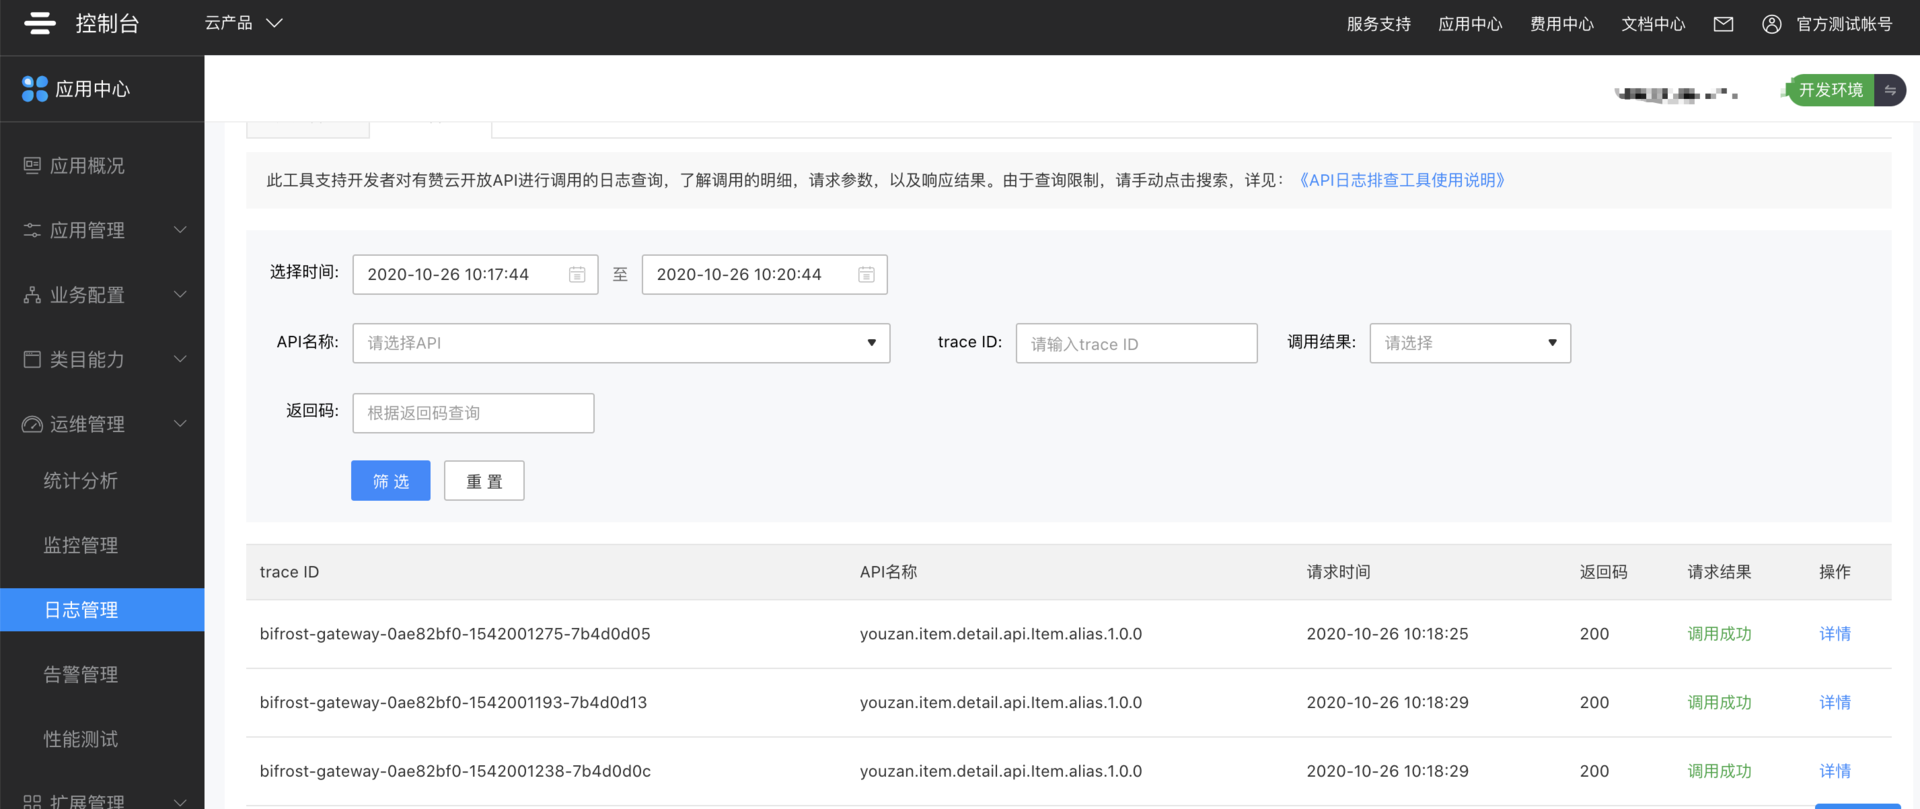This screenshot has height=809, width=1920.
Task: Click the 重置 button
Action: click(484, 481)
